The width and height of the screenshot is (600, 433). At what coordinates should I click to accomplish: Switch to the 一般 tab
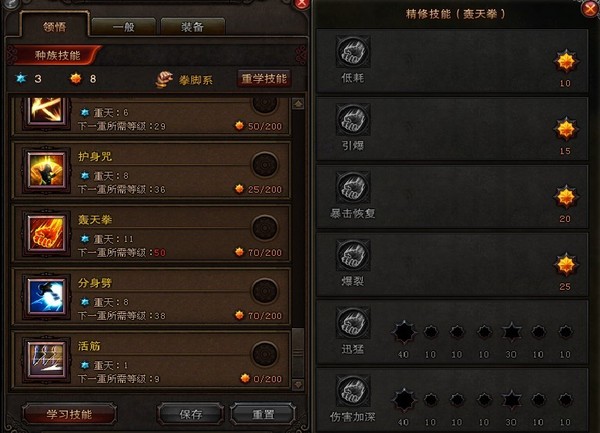[x=124, y=27]
